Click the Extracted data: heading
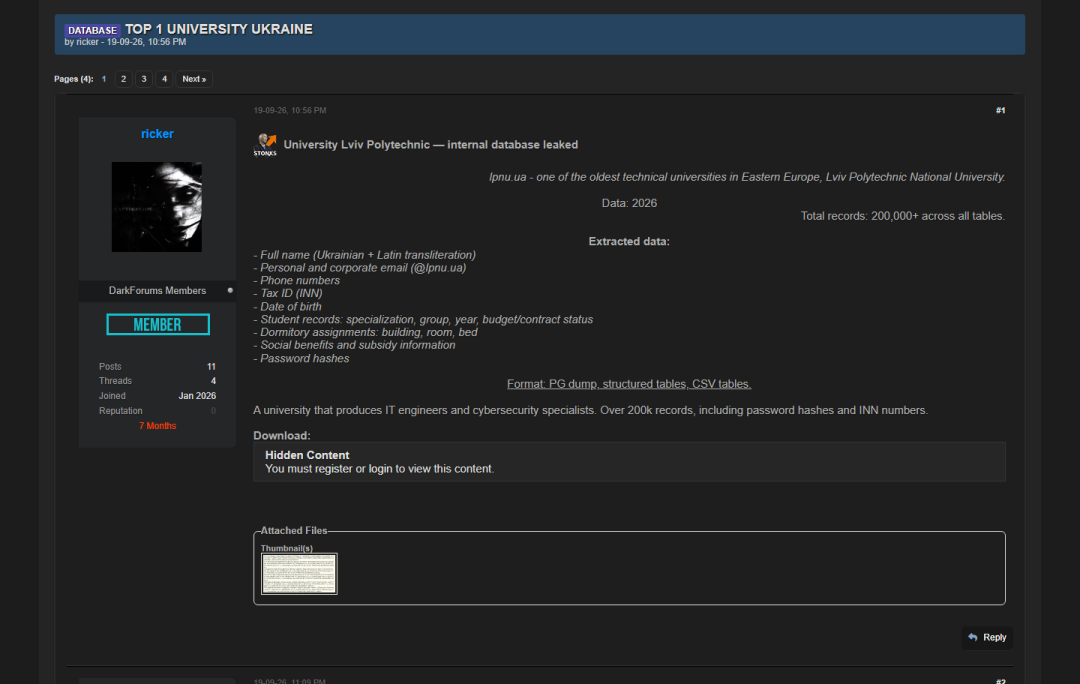1080x684 pixels. (629, 242)
